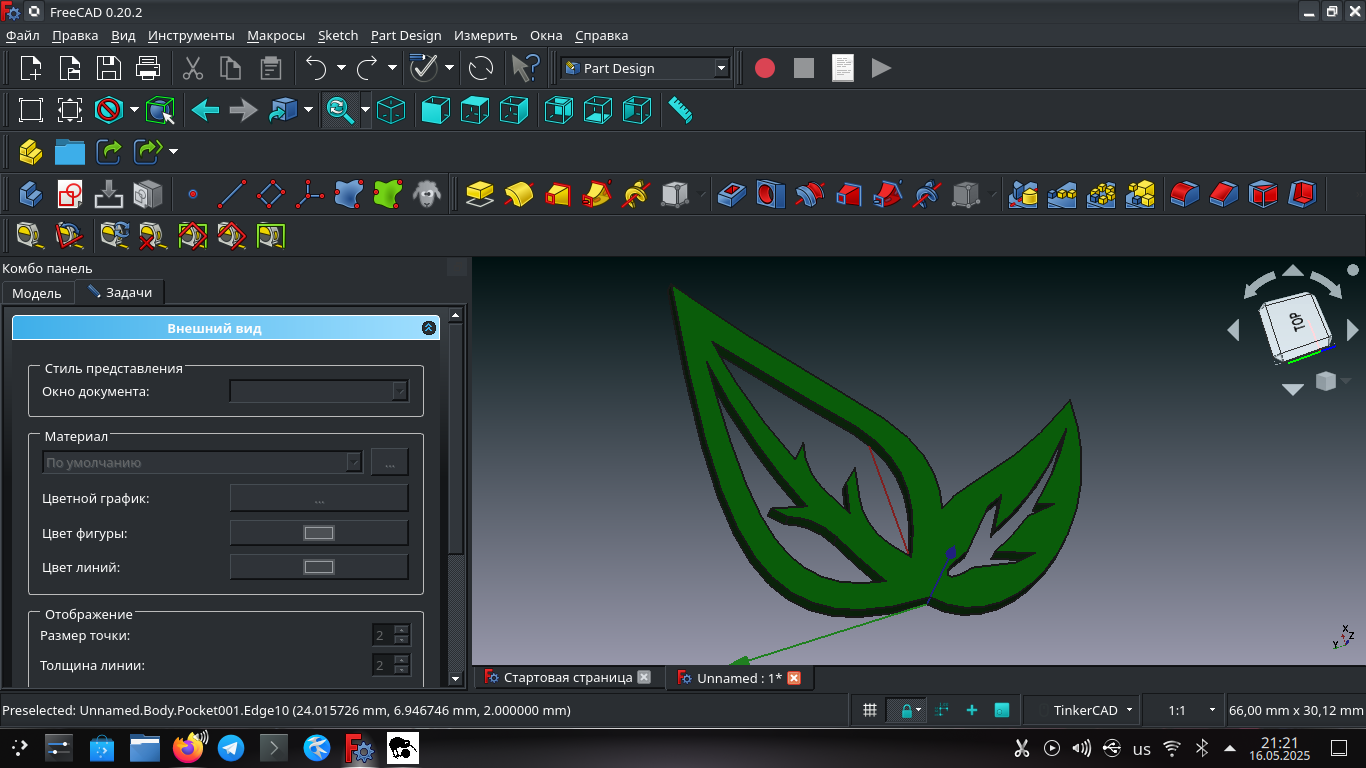Viewport: 1366px width, 768px height.
Task: Close the Unnamed : 1* document tab
Action: [794, 678]
